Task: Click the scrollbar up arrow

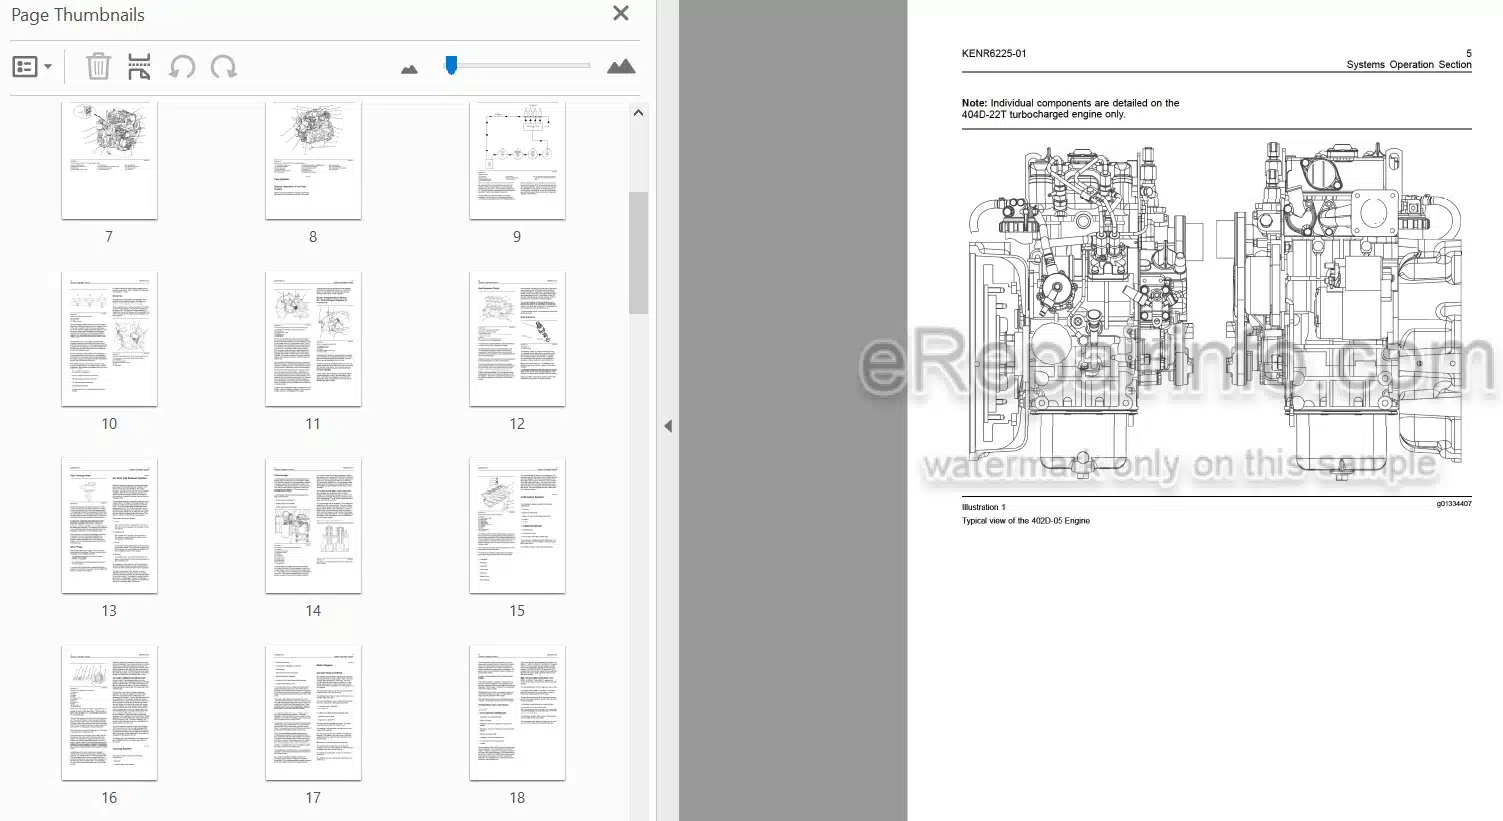Action: click(638, 113)
